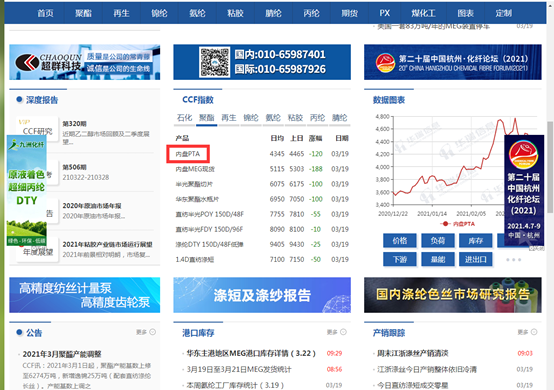Screen dimensions: 554x390
Task: Open the 半光聚酯切片 index entry
Action: (x=262, y=184)
